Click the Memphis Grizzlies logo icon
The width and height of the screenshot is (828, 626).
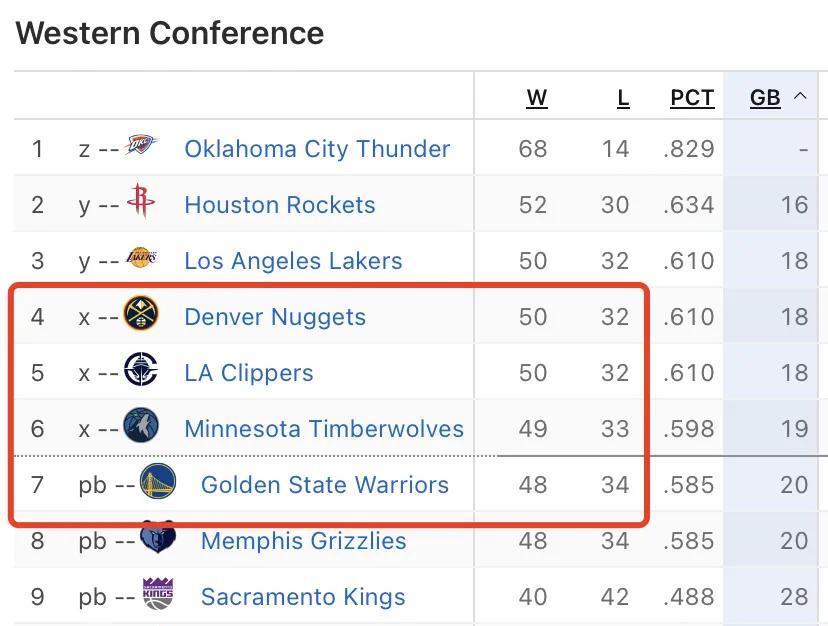pyautogui.click(x=157, y=538)
